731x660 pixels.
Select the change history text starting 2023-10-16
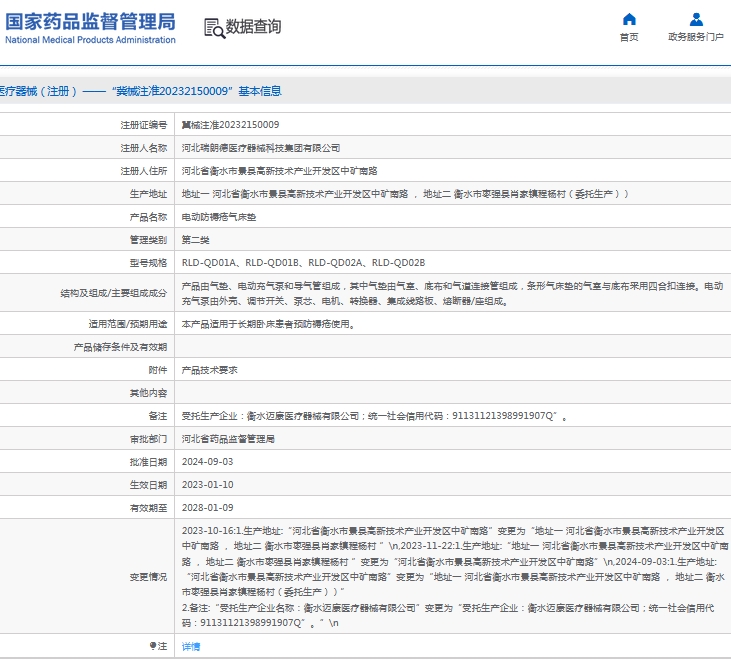tap(454, 577)
